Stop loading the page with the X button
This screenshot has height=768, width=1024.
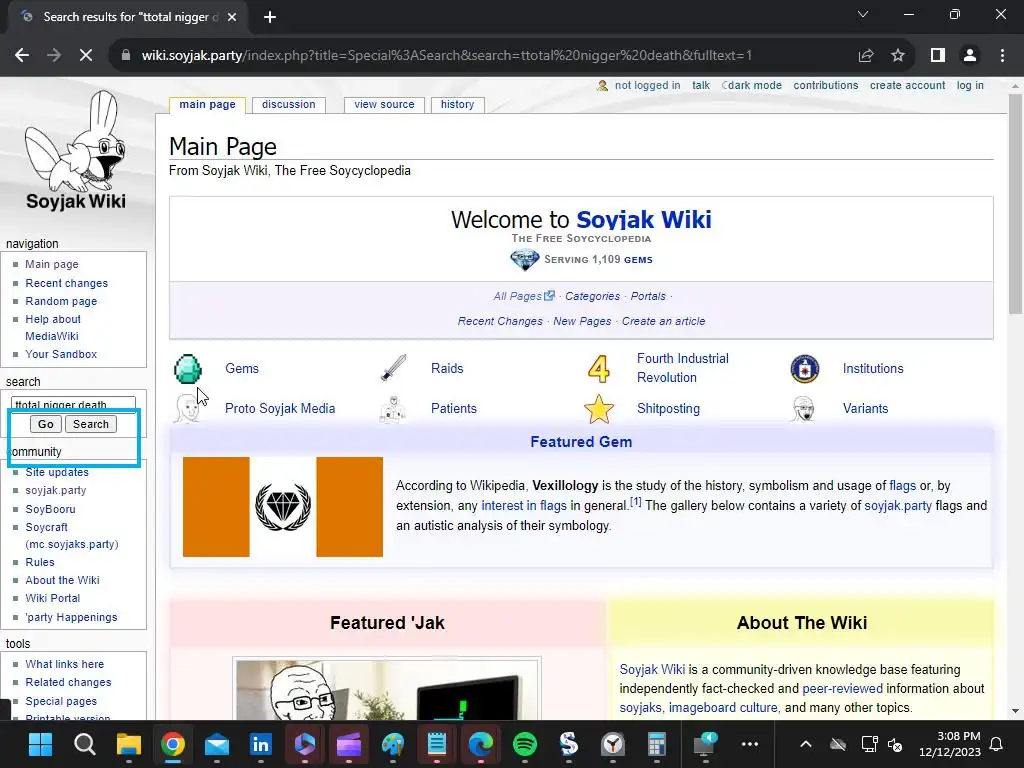pyautogui.click(x=86, y=56)
